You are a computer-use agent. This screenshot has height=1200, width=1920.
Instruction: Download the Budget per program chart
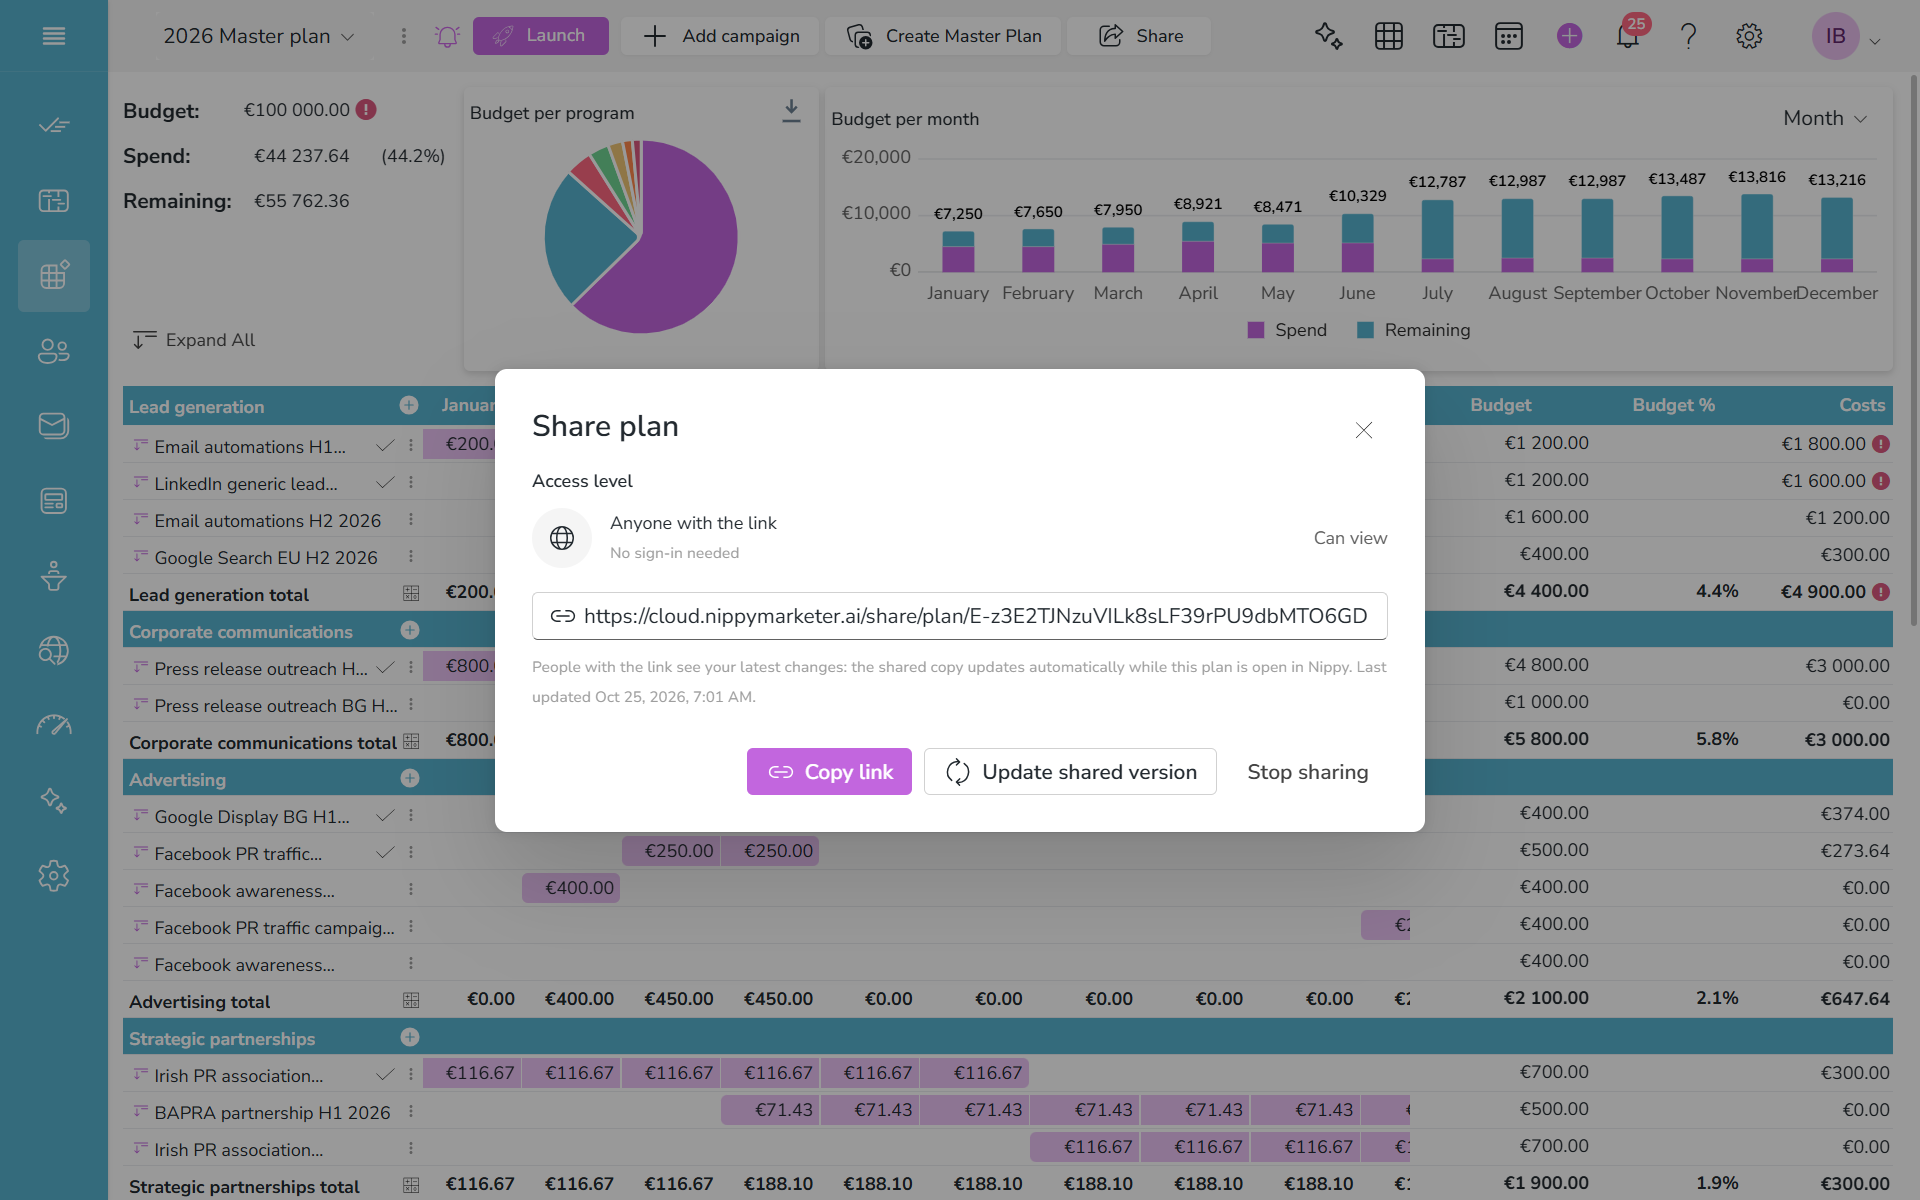pos(791,111)
